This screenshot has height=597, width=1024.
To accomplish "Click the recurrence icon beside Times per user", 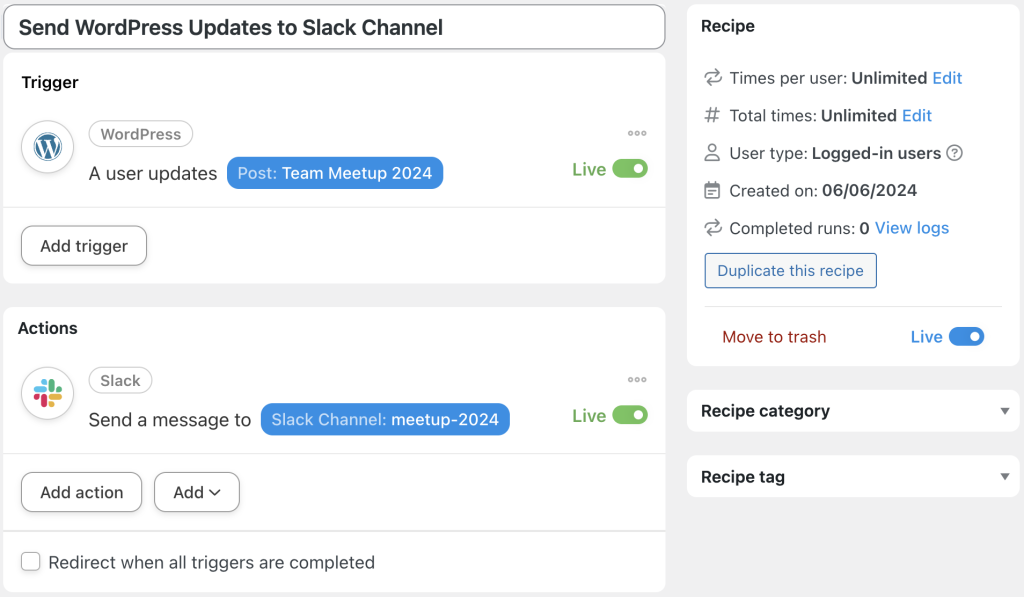I will click(712, 78).
